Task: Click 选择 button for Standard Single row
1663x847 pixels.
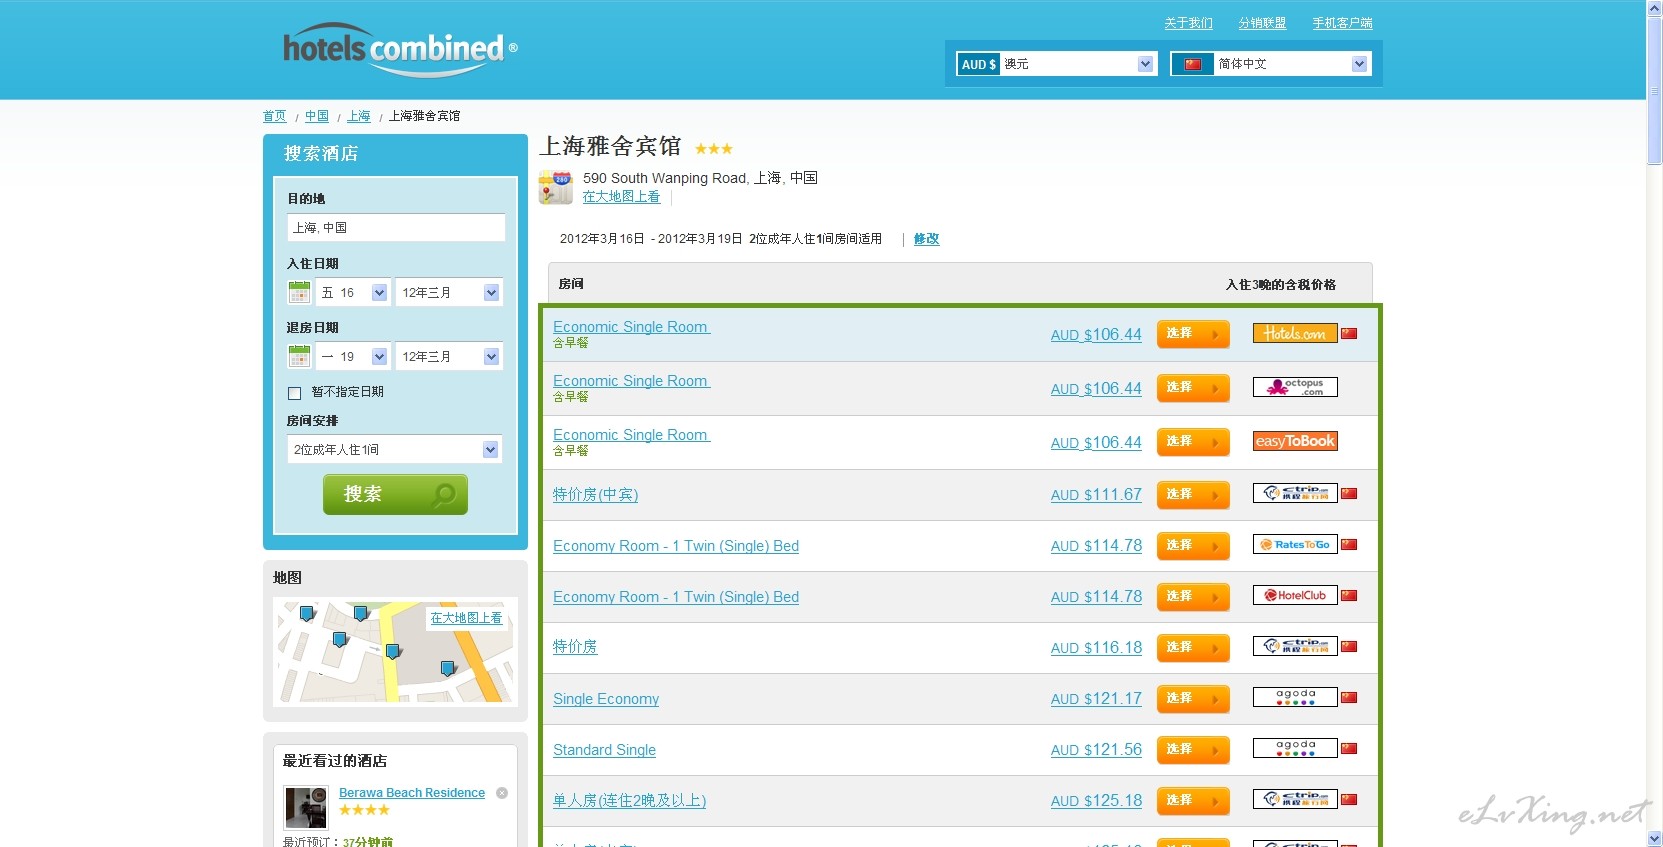Action: [1193, 750]
